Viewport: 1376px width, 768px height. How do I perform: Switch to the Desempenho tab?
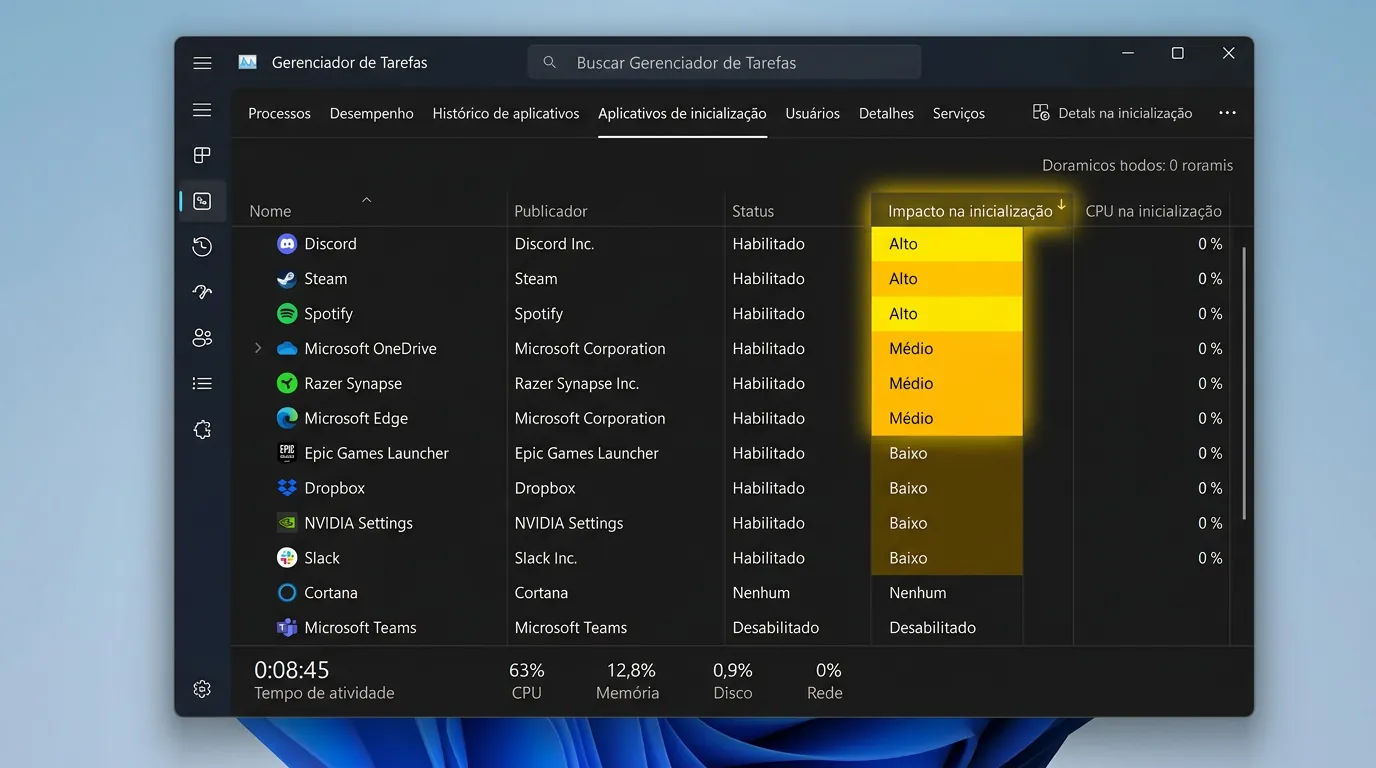pos(372,114)
